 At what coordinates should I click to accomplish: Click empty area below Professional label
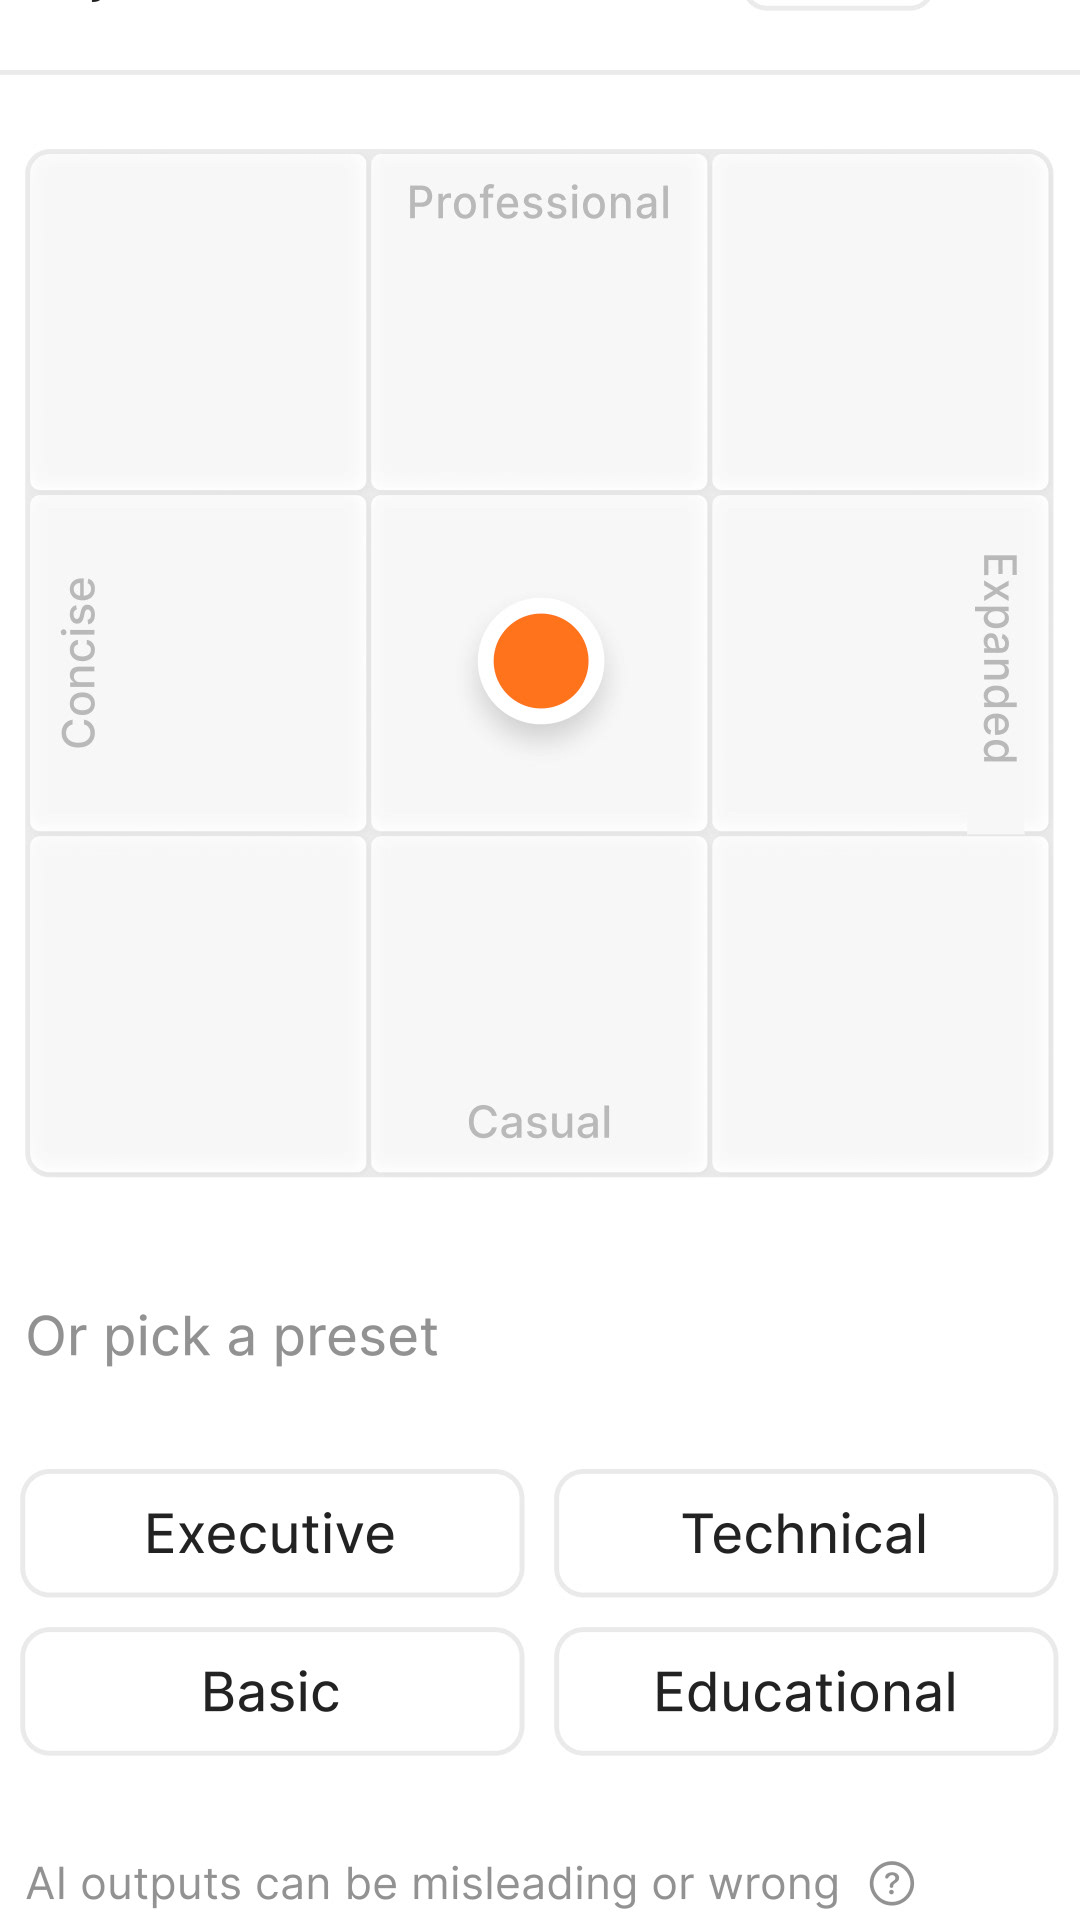539,360
